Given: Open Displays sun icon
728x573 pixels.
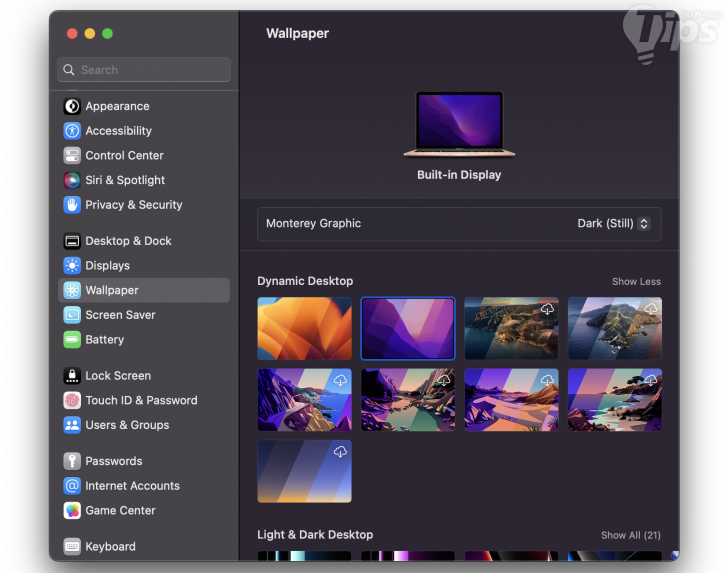Looking at the screenshot, I should click(72, 266).
